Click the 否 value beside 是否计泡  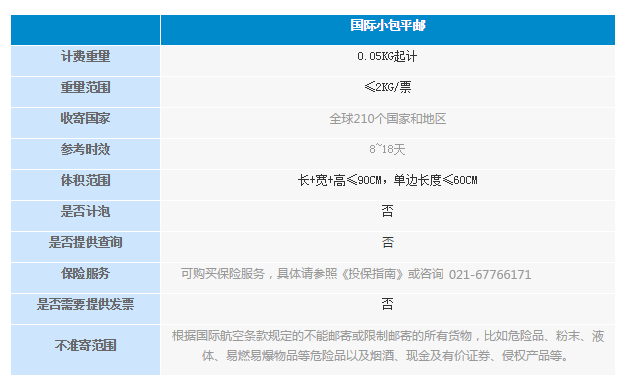click(387, 211)
